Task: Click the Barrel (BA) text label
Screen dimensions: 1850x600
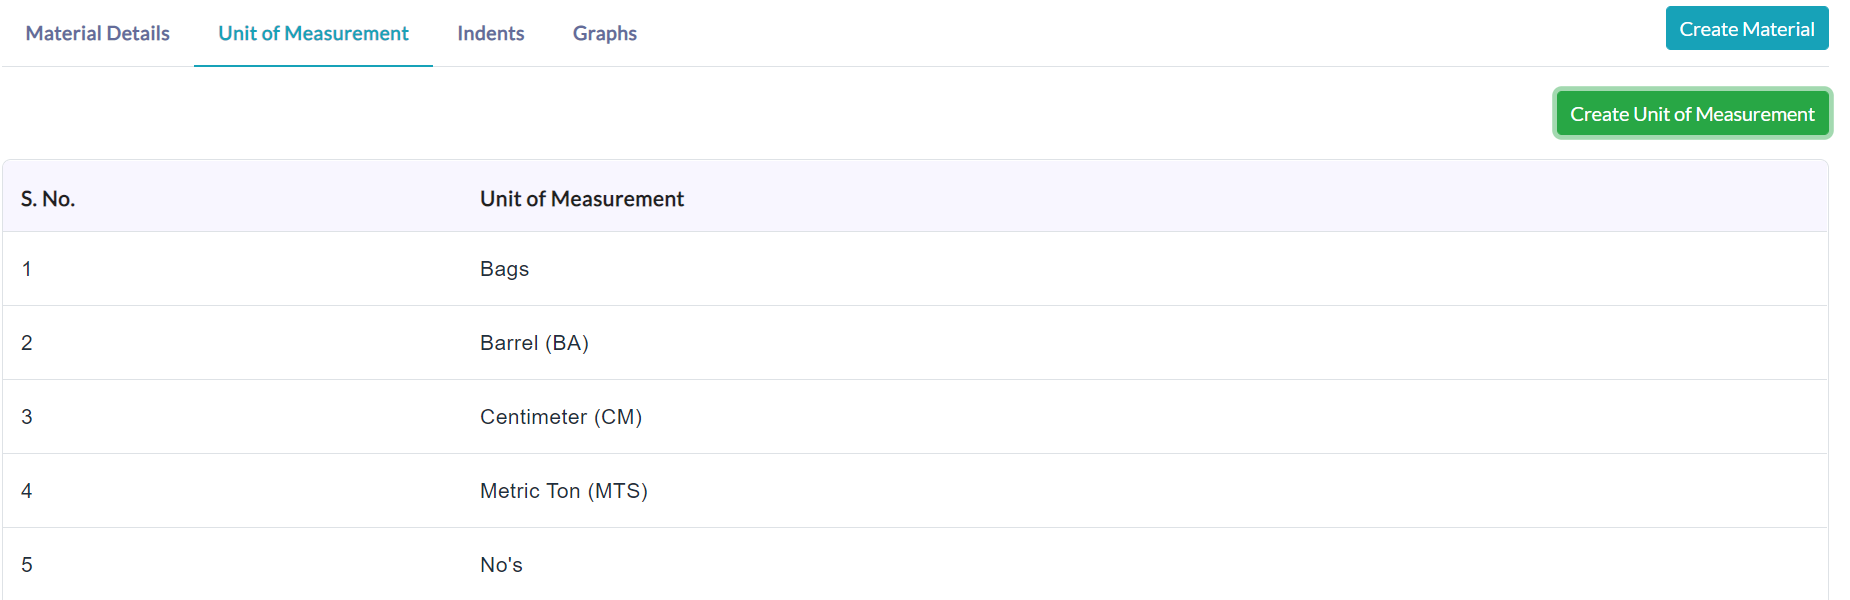Action: pos(534,343)
